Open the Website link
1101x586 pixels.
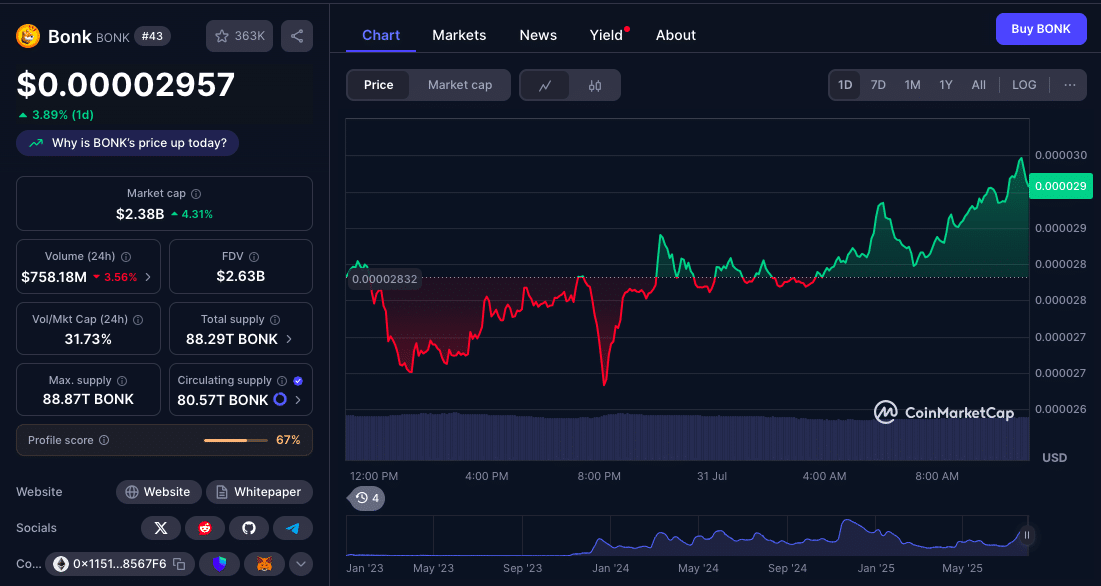159,492
